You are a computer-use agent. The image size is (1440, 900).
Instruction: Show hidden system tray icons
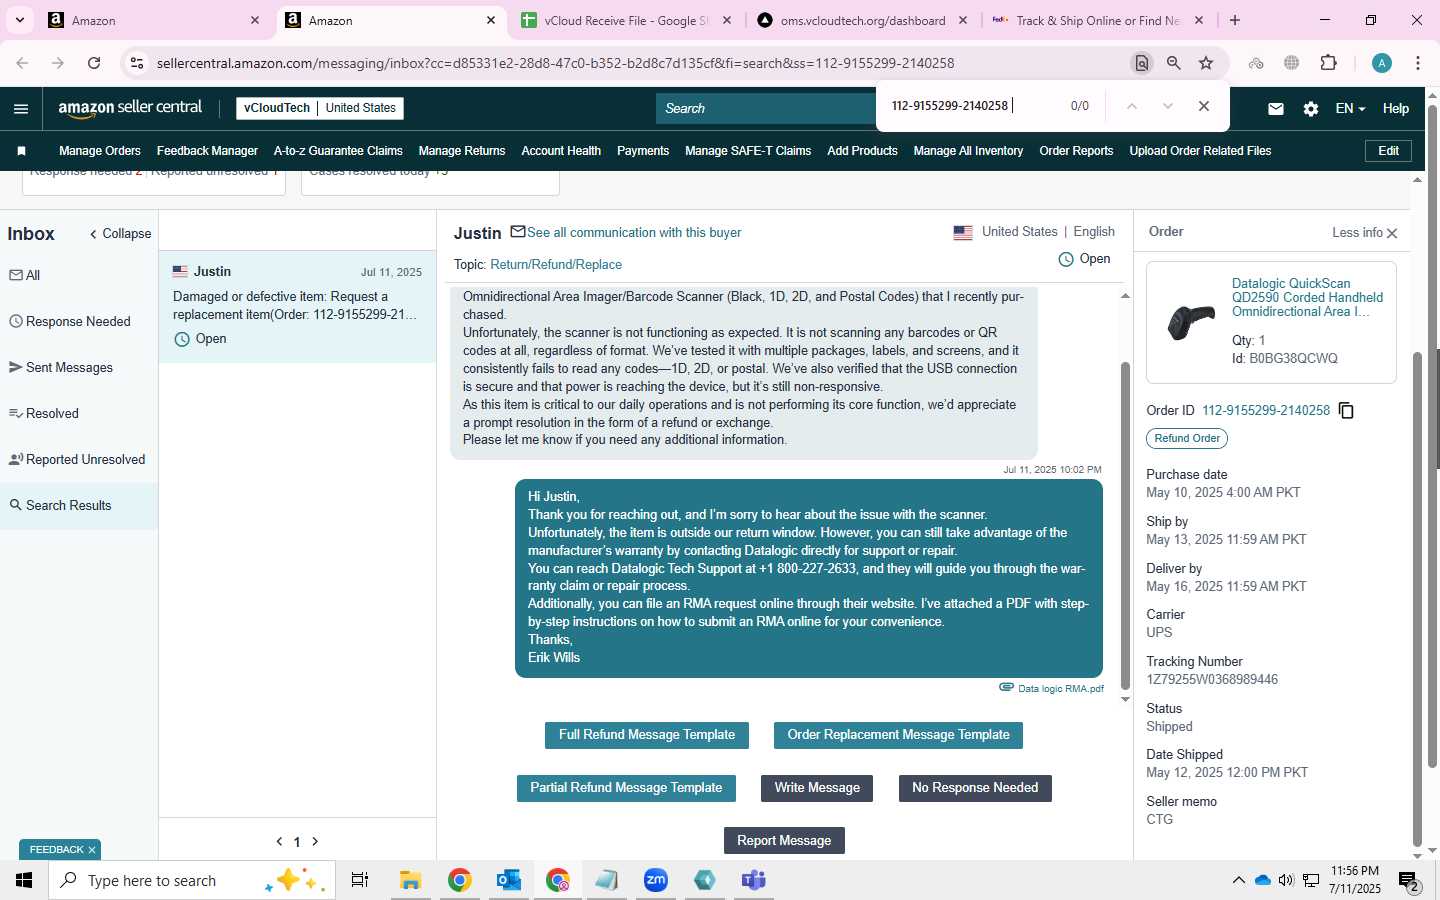click(1238, 880)
